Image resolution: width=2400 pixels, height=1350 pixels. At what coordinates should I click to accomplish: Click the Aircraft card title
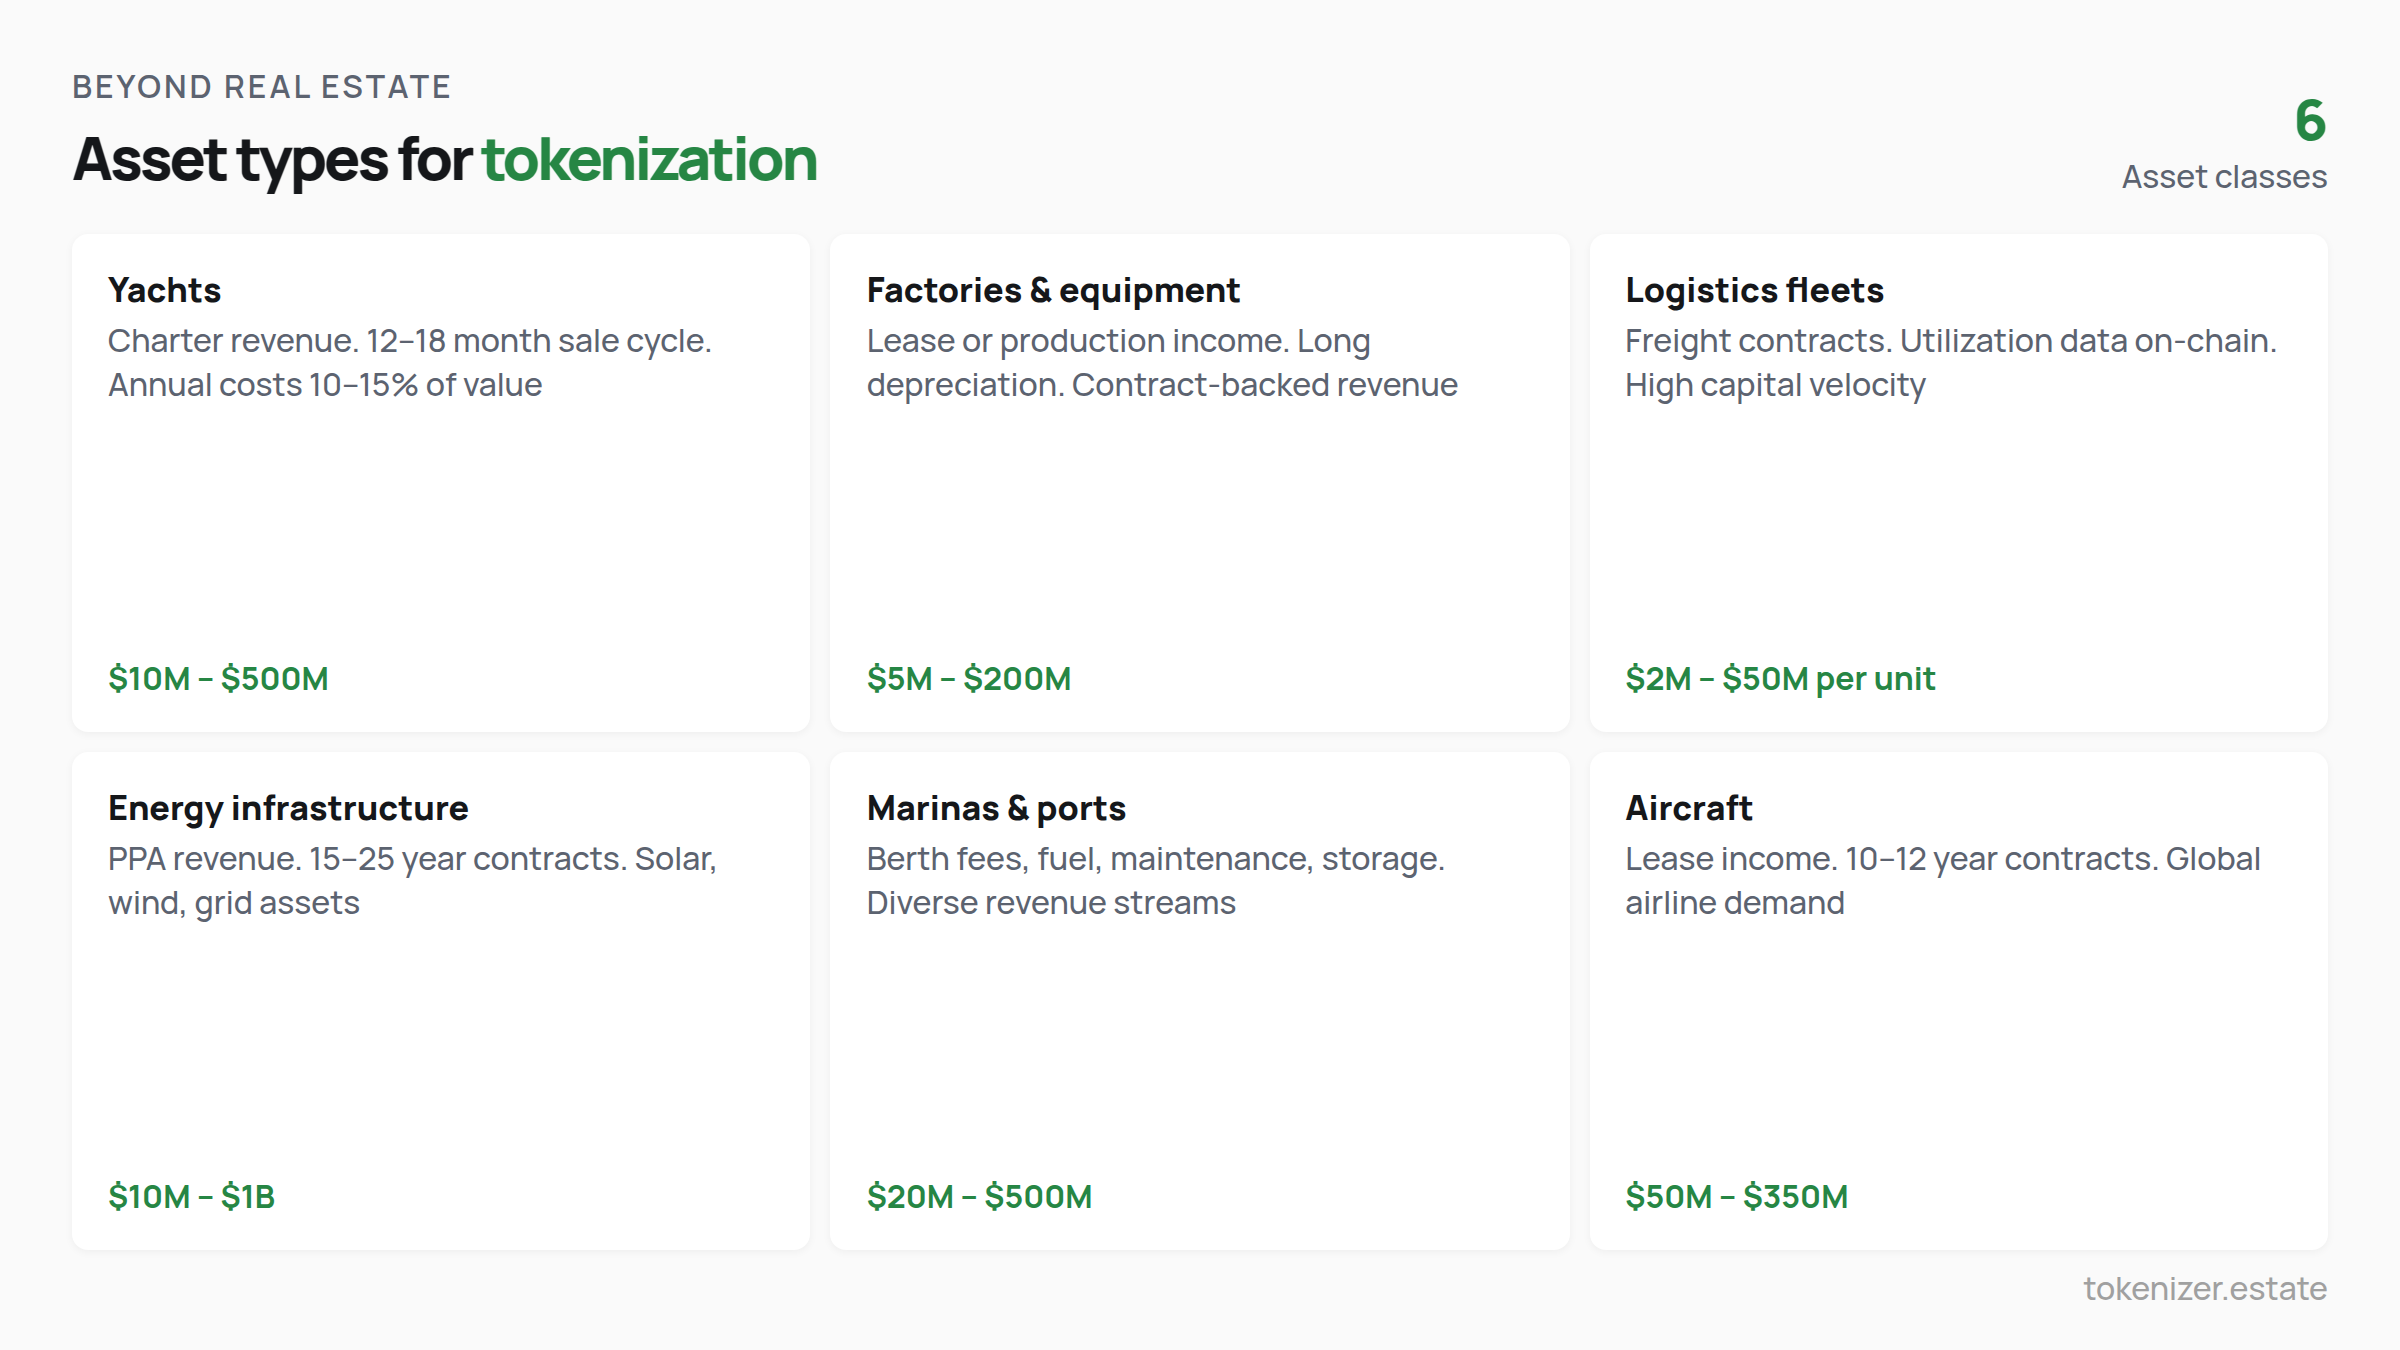pyautogui.click(x=1688, y=808)
